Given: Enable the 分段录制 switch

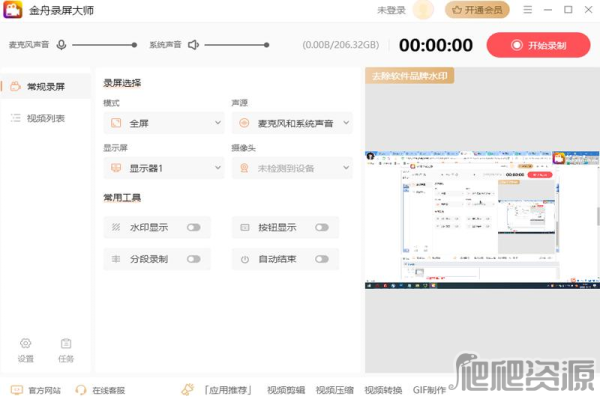Looking at the screenshot, I should pyautogui.click(x=194, y=259).
